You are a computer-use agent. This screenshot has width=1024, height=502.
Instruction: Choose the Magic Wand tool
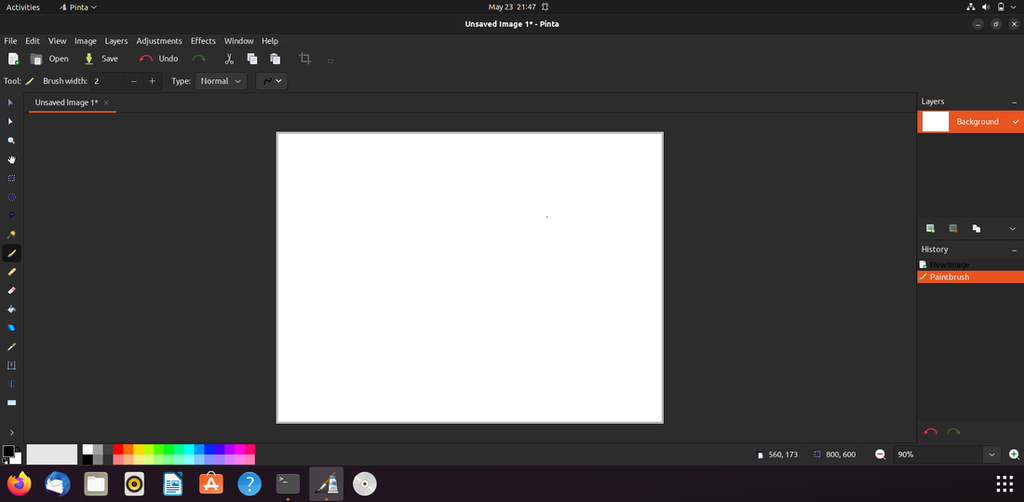pyautogui.click(x=11, y=234)
